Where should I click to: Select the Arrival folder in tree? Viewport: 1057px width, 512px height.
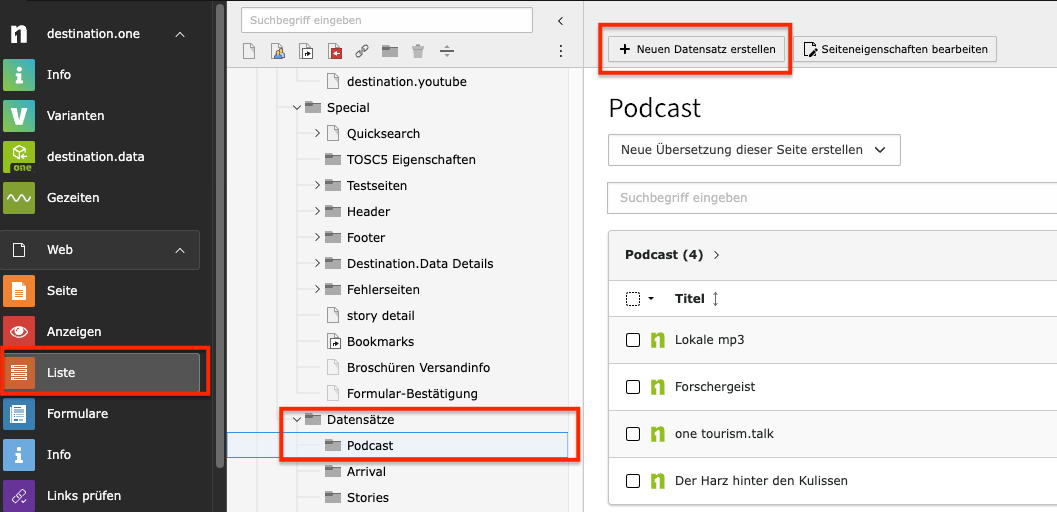tap(366, 472)
